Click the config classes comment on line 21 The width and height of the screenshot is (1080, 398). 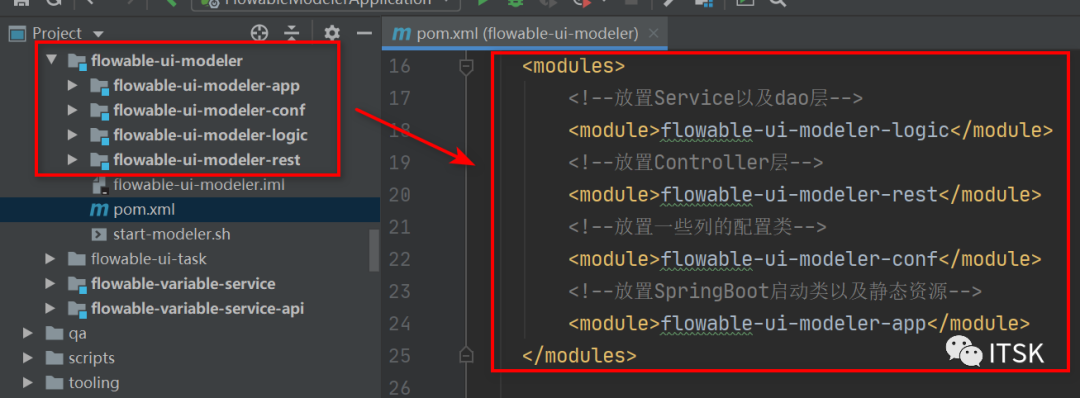[698, 227]
